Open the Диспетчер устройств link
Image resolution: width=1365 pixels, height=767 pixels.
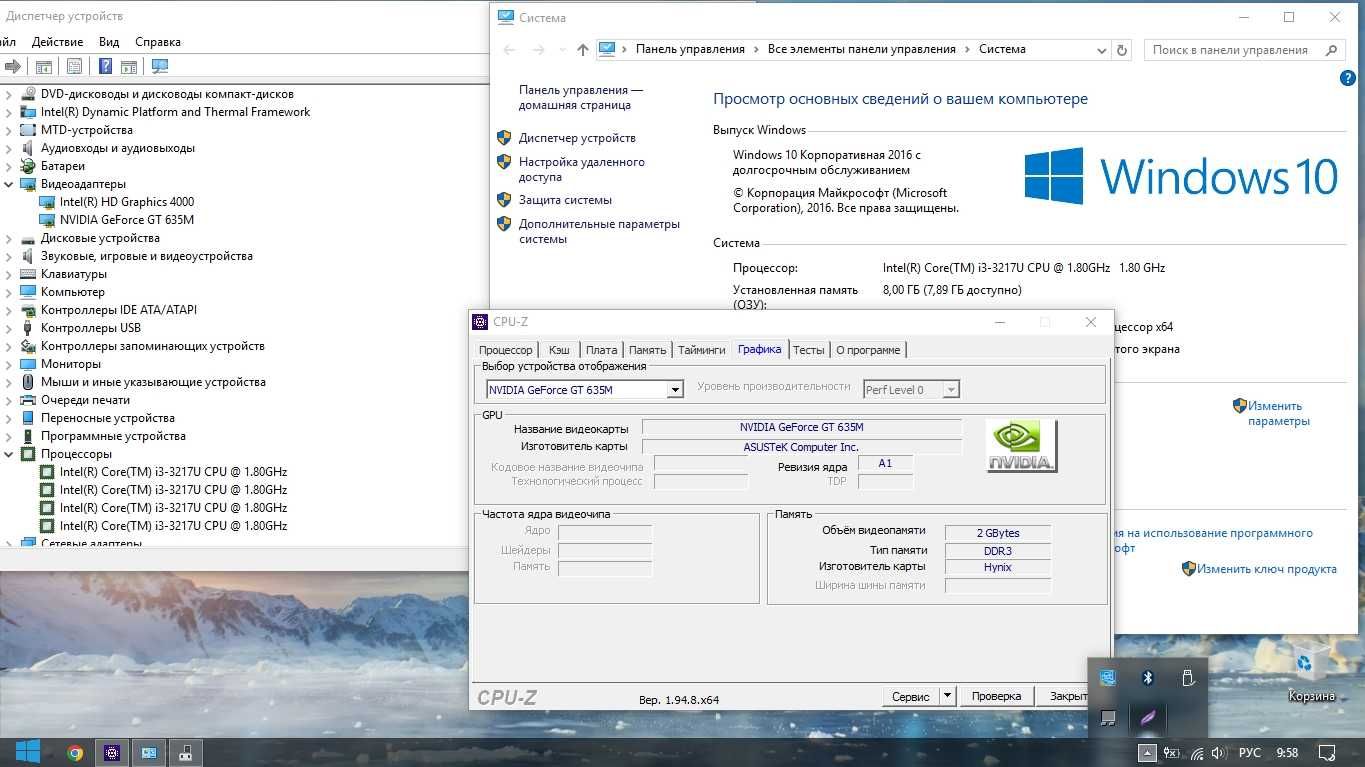pos(577,138)
